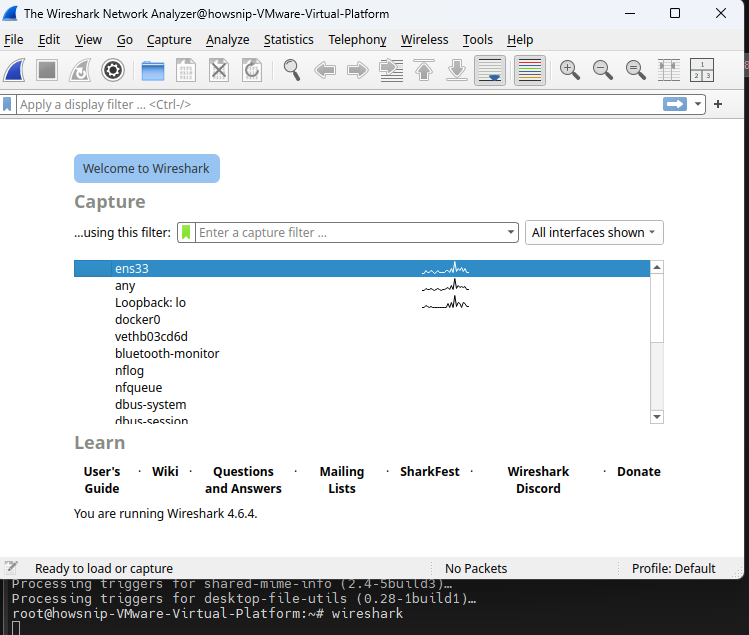
Task: Zoom out main window text
Action: [602, 70]
